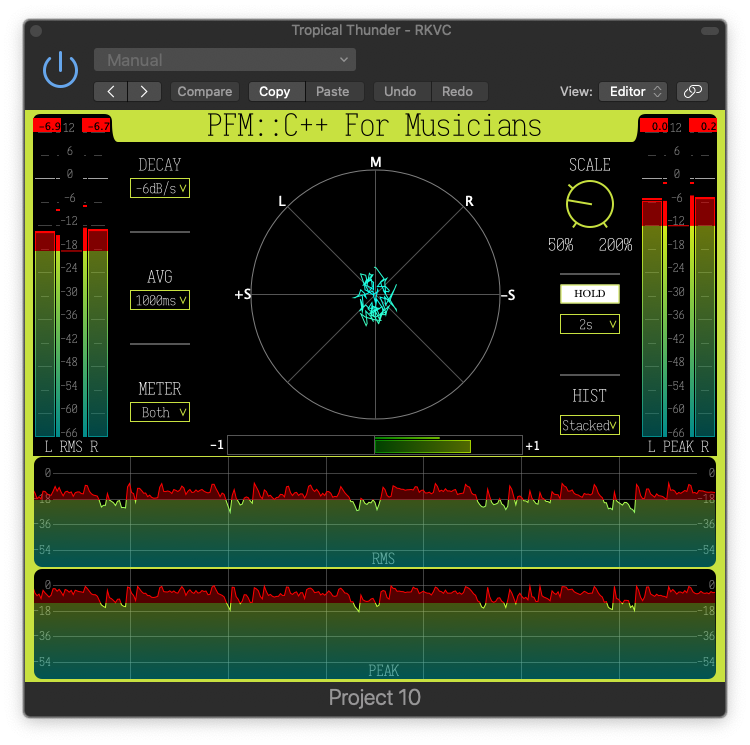Click the right PEAK 0.2 readout
The height and width of the screenshot is (745, 750).
tap(703, 126)
